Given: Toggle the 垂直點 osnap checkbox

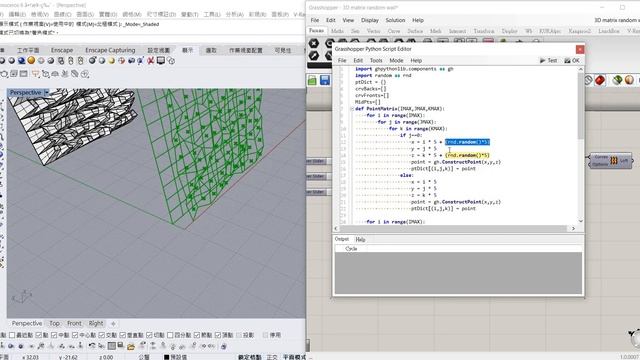Looking at the screenshot, I should pos(122,335).
